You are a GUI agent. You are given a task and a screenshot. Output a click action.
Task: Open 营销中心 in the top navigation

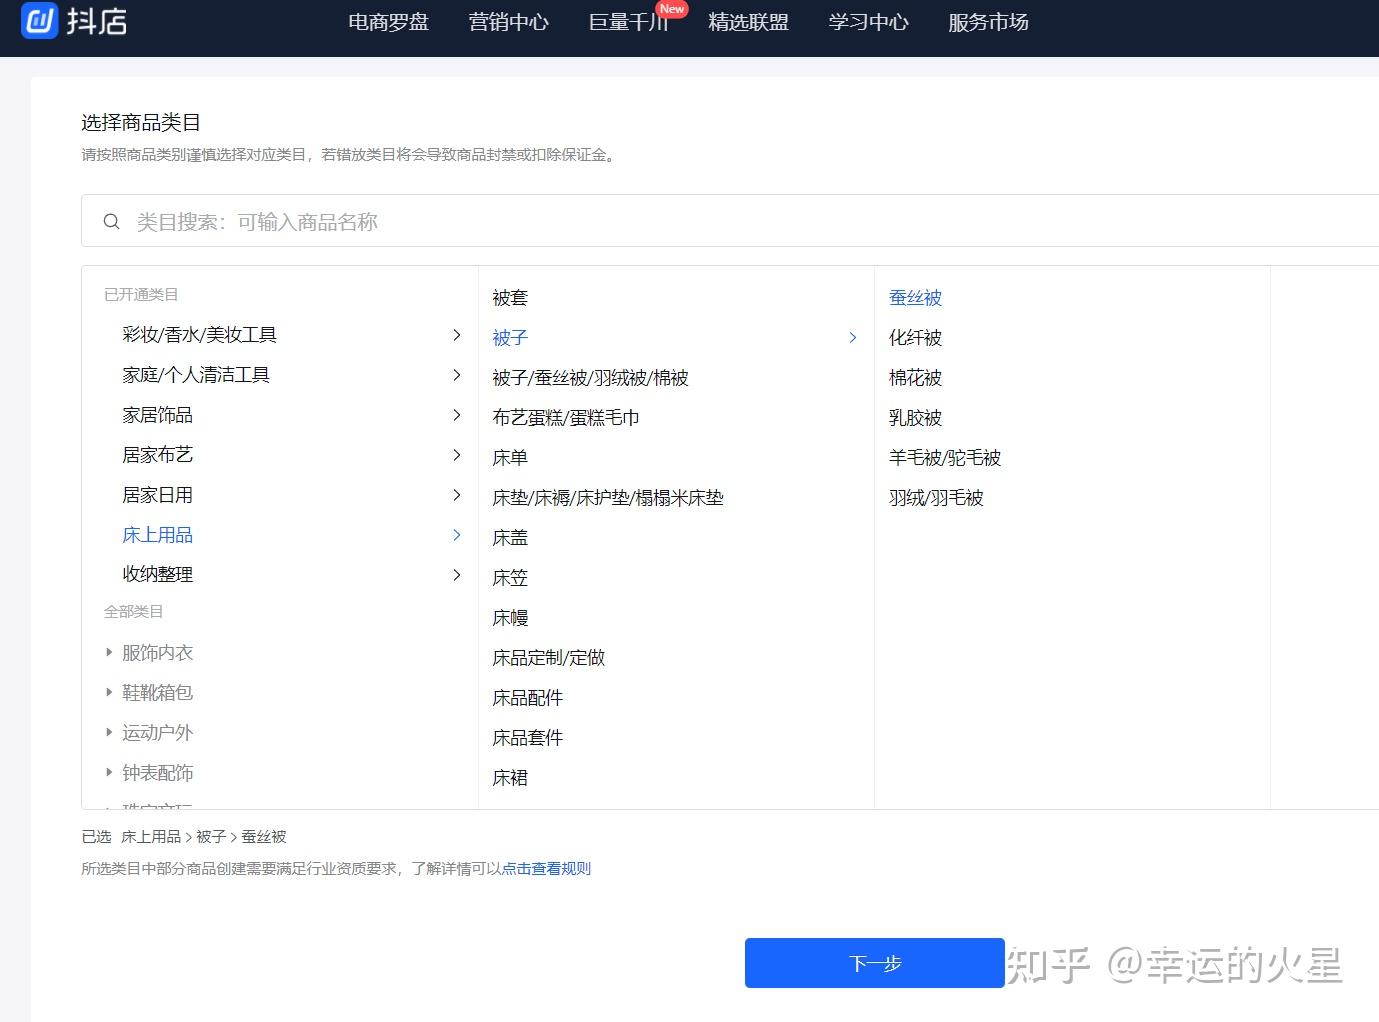508,22
